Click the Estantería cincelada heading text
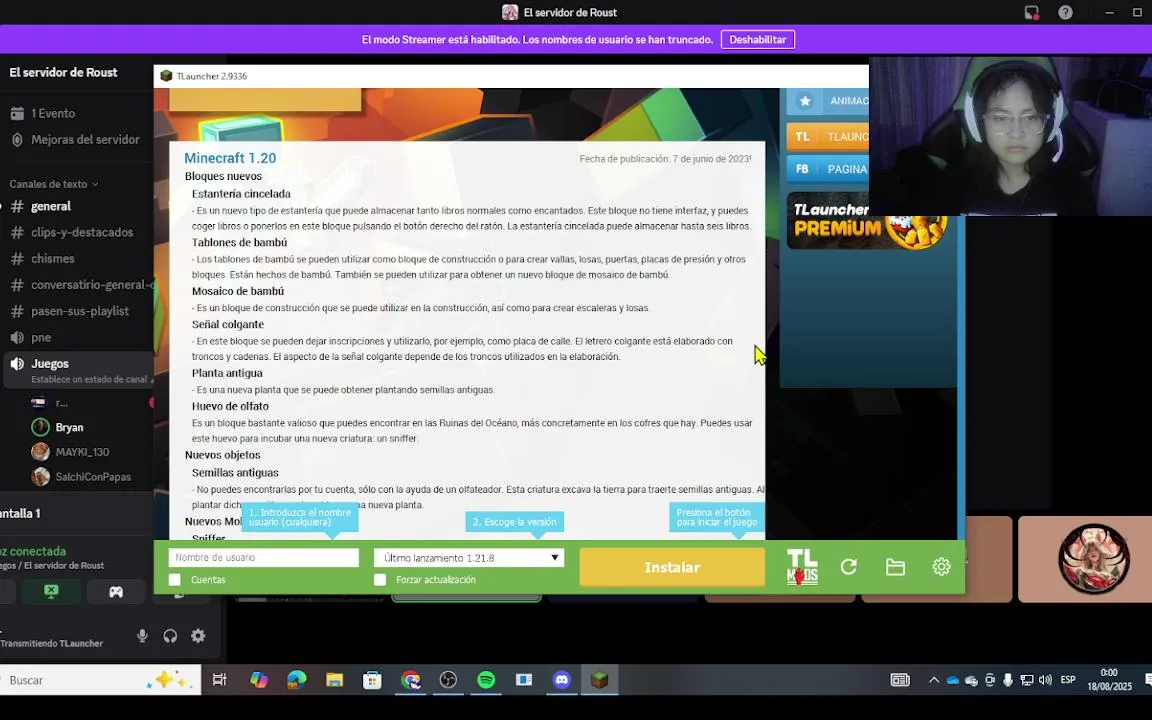The width and height of the screenshot is (1152, 720). tap(241, 194)
